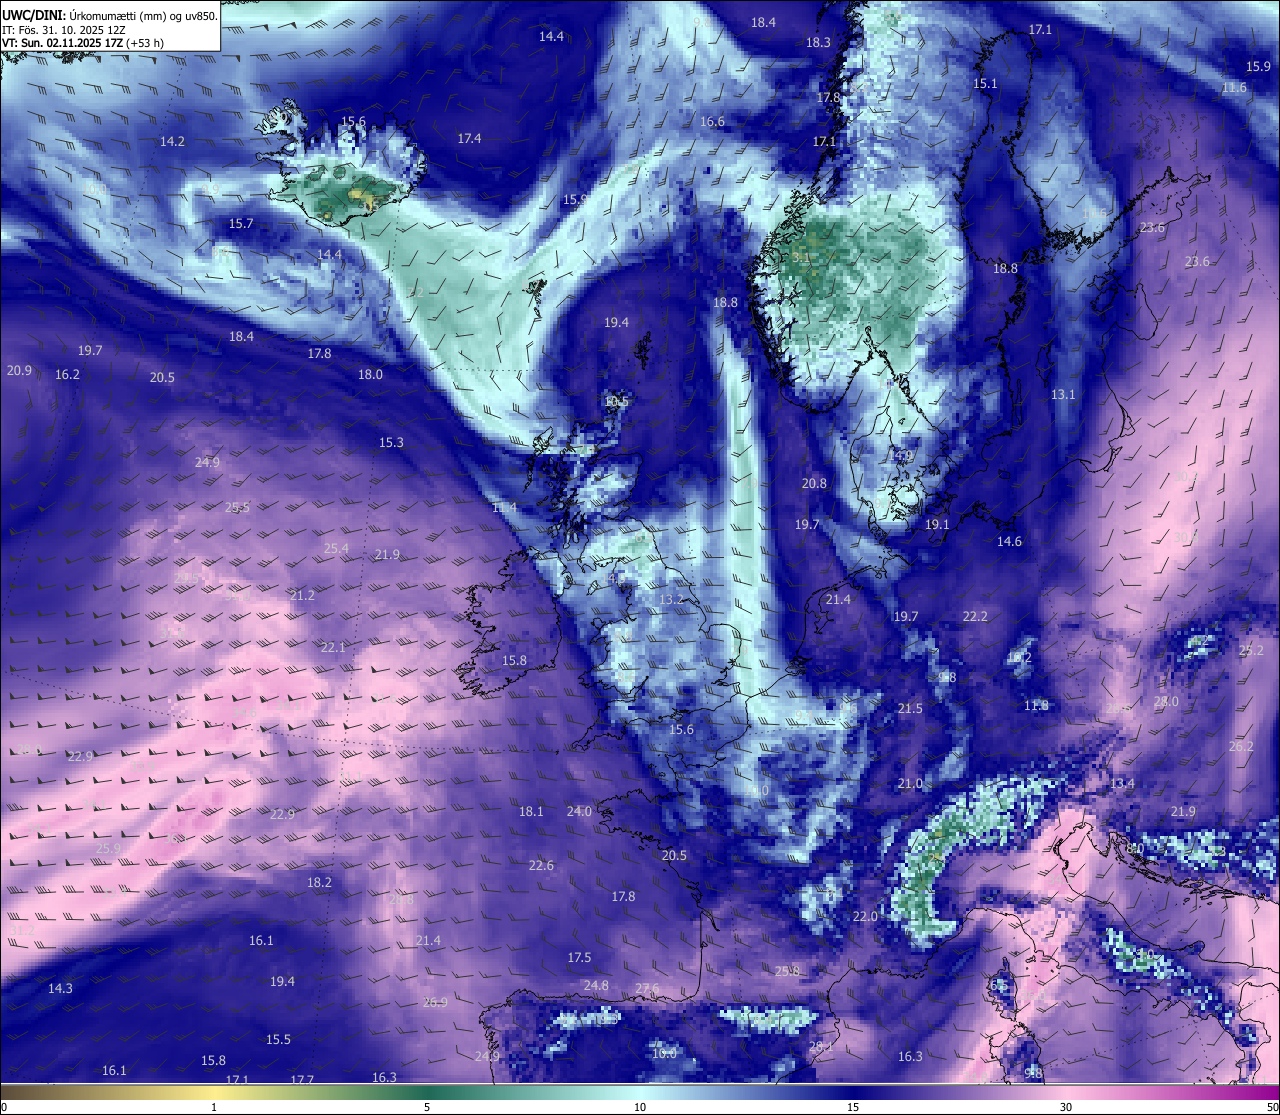This screenshot has height=1115, width=1280.
Task: Click the map value '15.5'
Action: [278, 1039]
